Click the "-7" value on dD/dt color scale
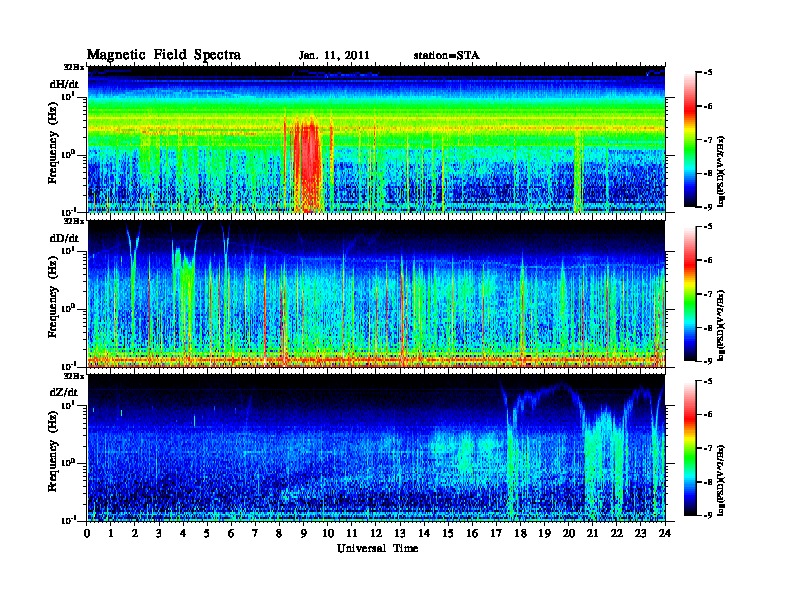This screenshot has width=792, height=612. (x=708, y=294)
